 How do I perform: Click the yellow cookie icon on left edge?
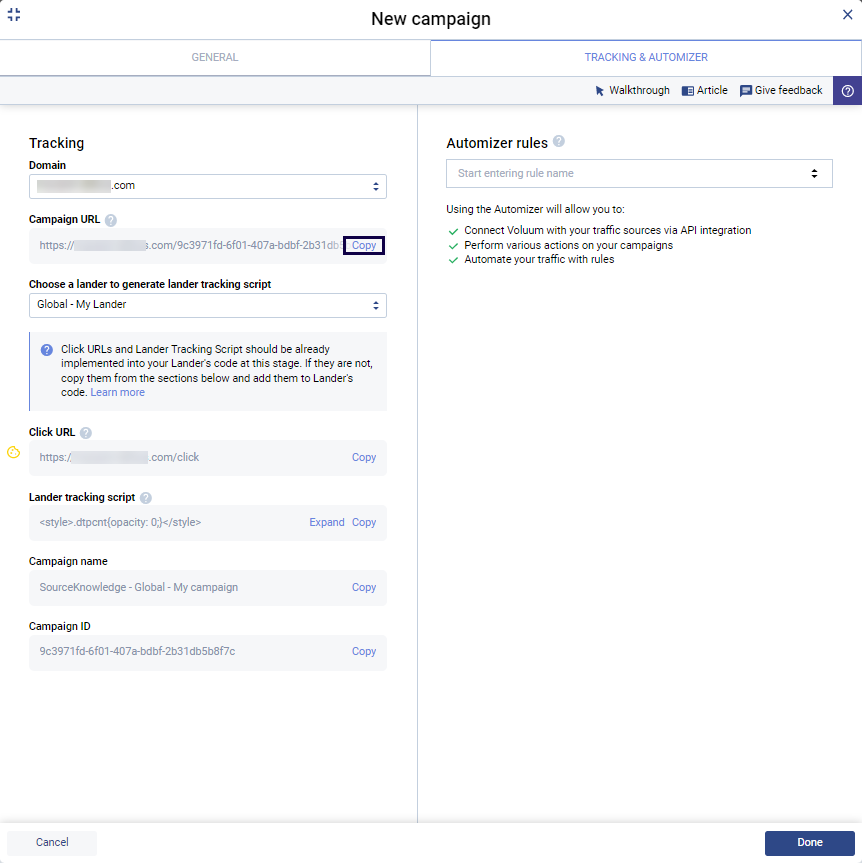[13, 452]
